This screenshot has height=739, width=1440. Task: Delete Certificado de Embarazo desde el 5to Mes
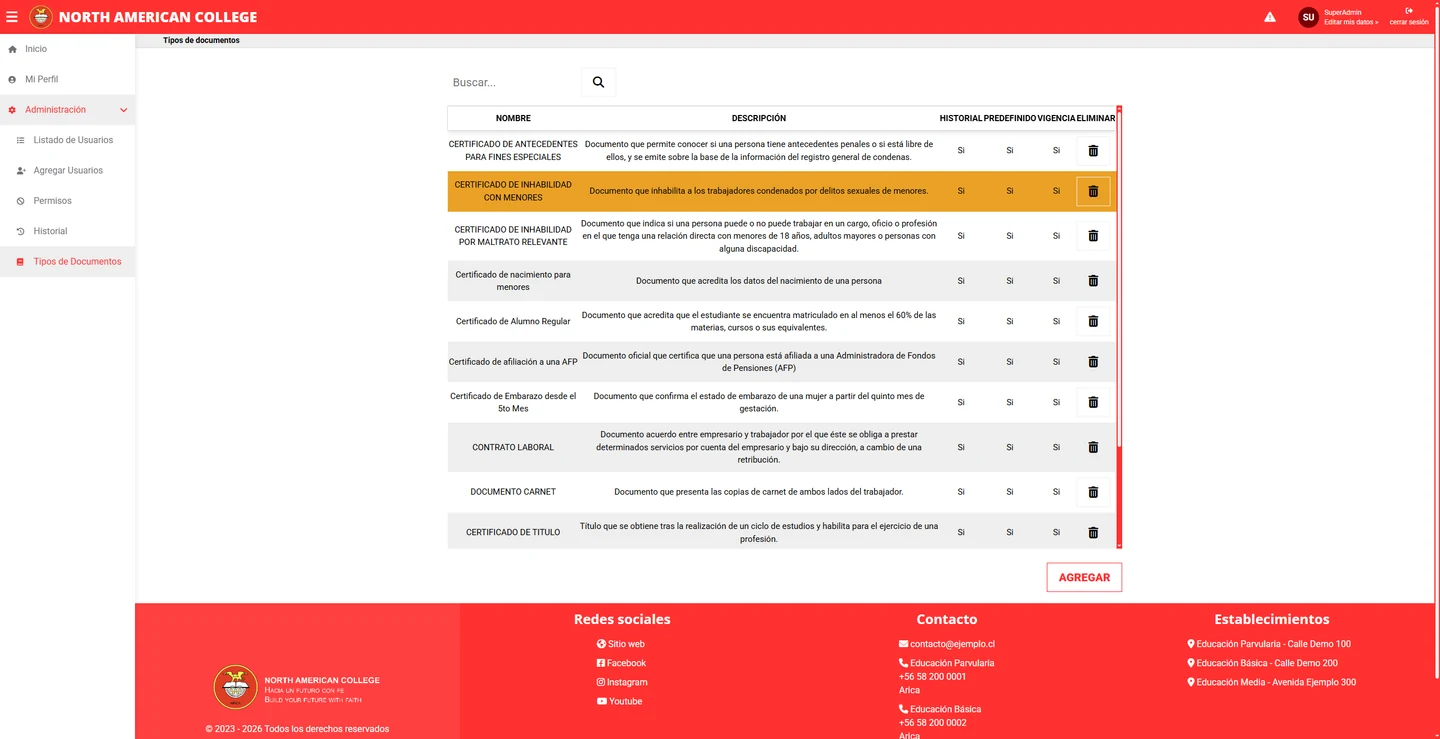pos(1093,402)
